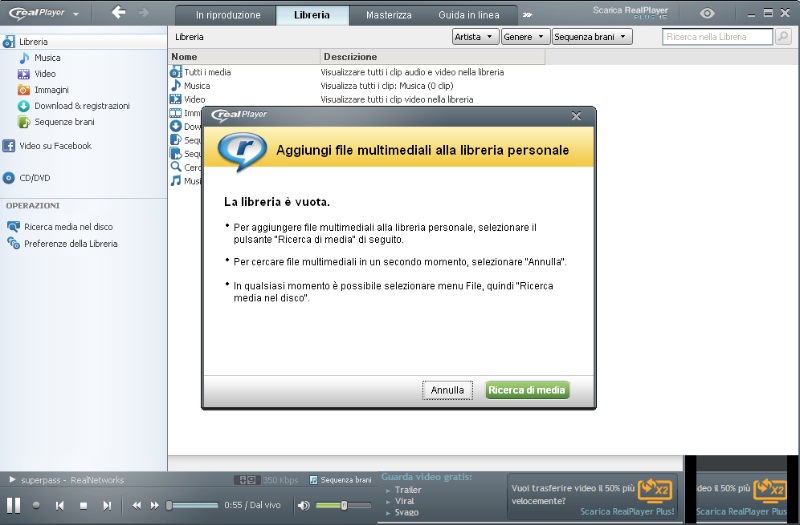Viewport: 800px width, 525px height.
Task: Switch to the In riproduzione tab
Action: pos(228,15)
